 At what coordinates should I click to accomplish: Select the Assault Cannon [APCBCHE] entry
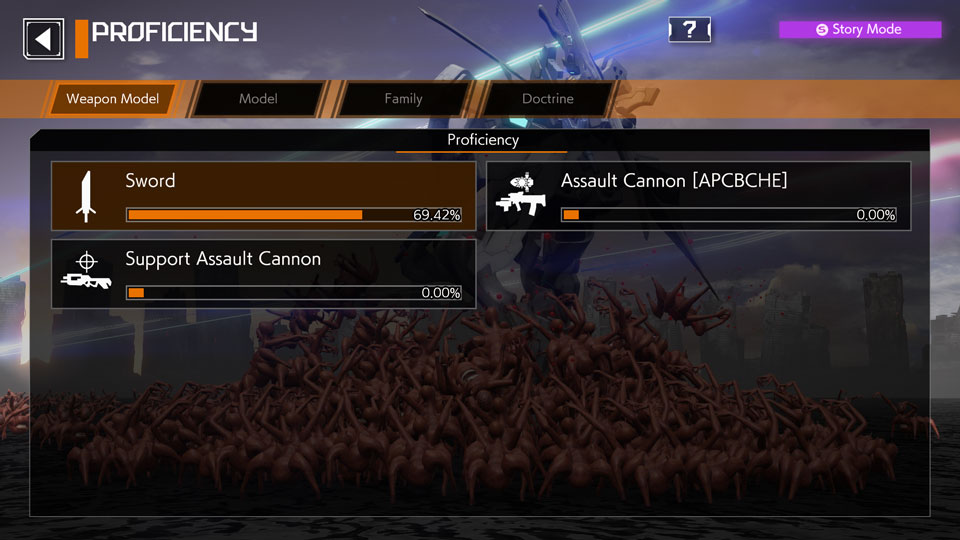pyautogui.click(x=699, y=196)
